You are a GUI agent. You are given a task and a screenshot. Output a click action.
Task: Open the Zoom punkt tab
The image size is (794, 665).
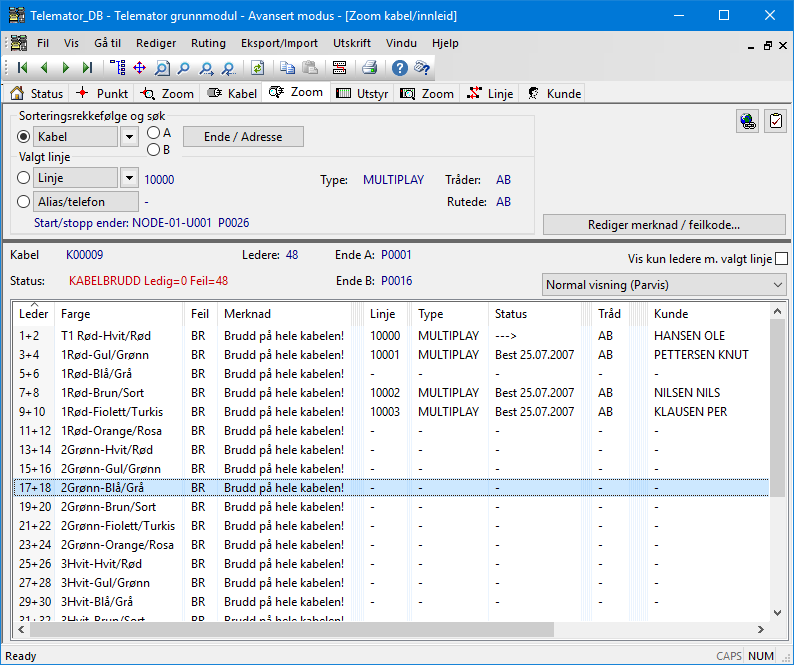[168, 93]
